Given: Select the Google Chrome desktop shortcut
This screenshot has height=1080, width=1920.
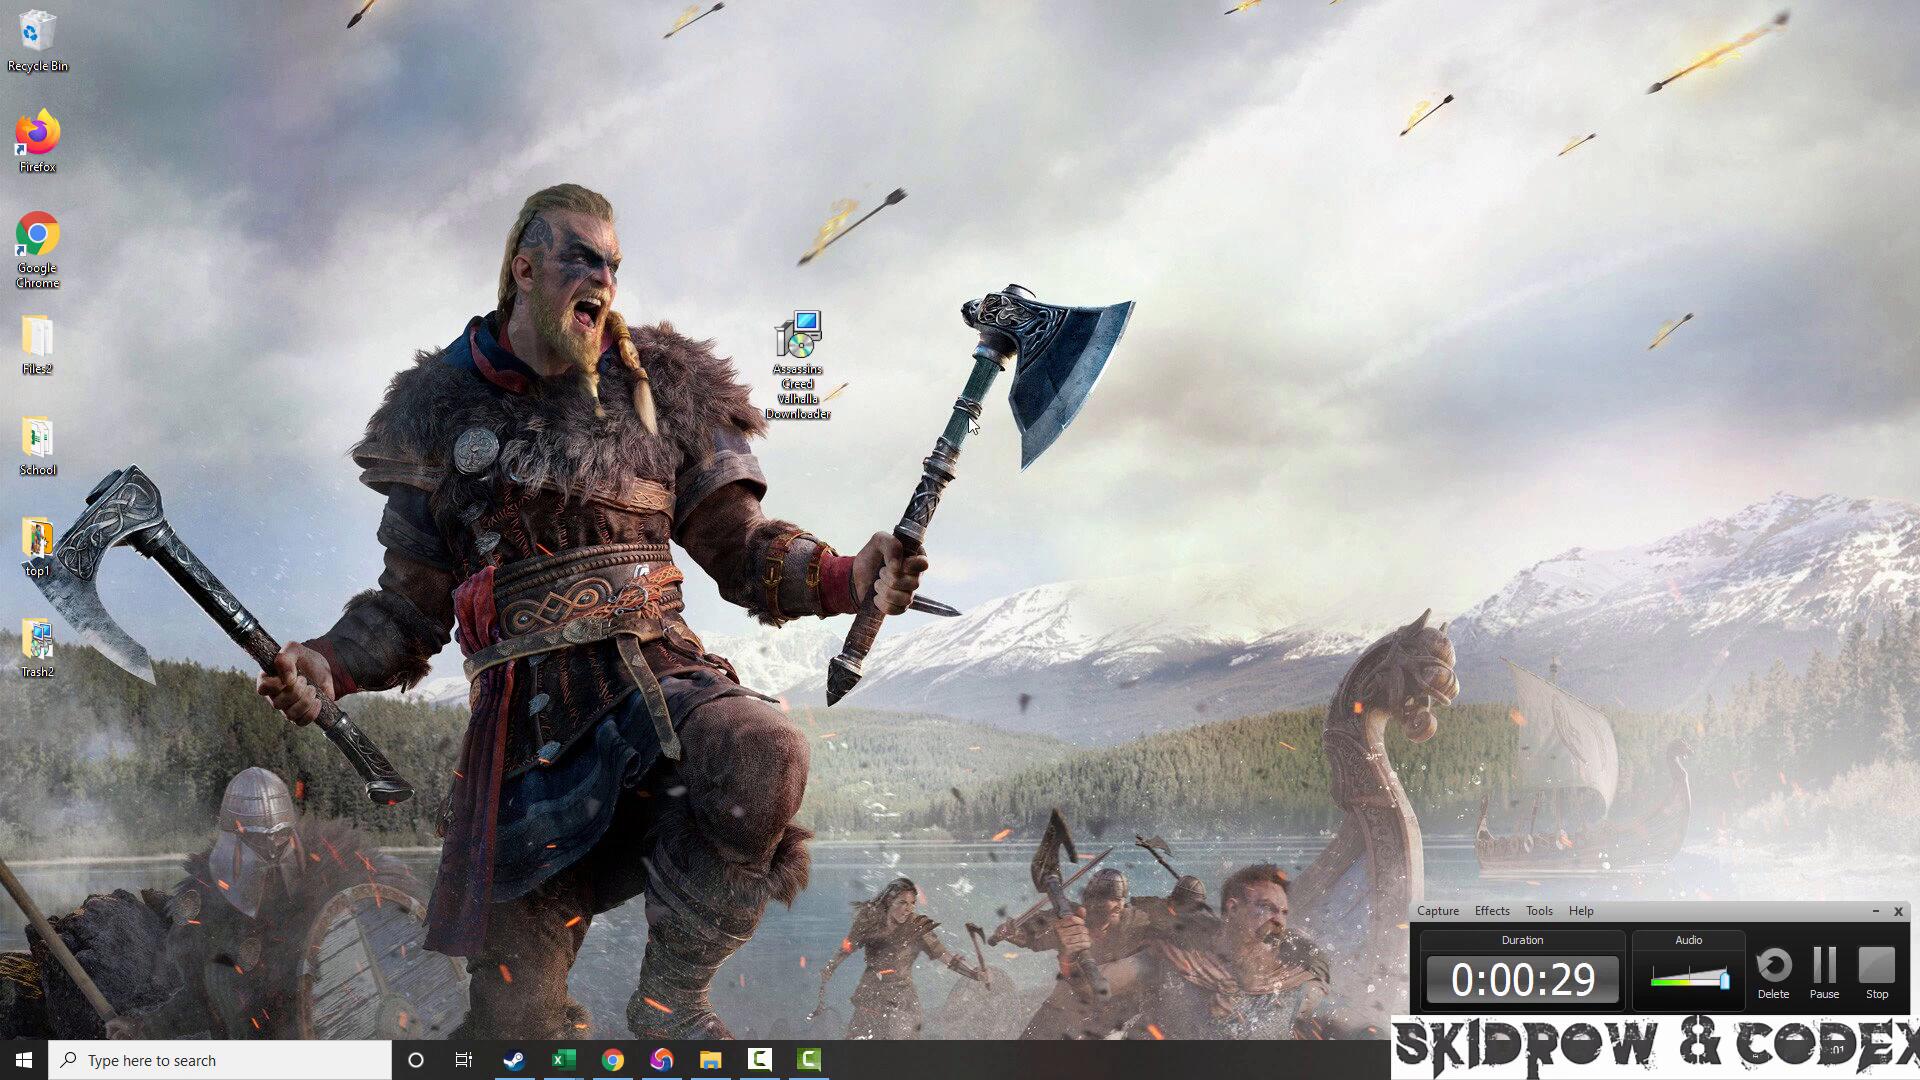Looking at the screenshot, I should (x=37, y=237).
